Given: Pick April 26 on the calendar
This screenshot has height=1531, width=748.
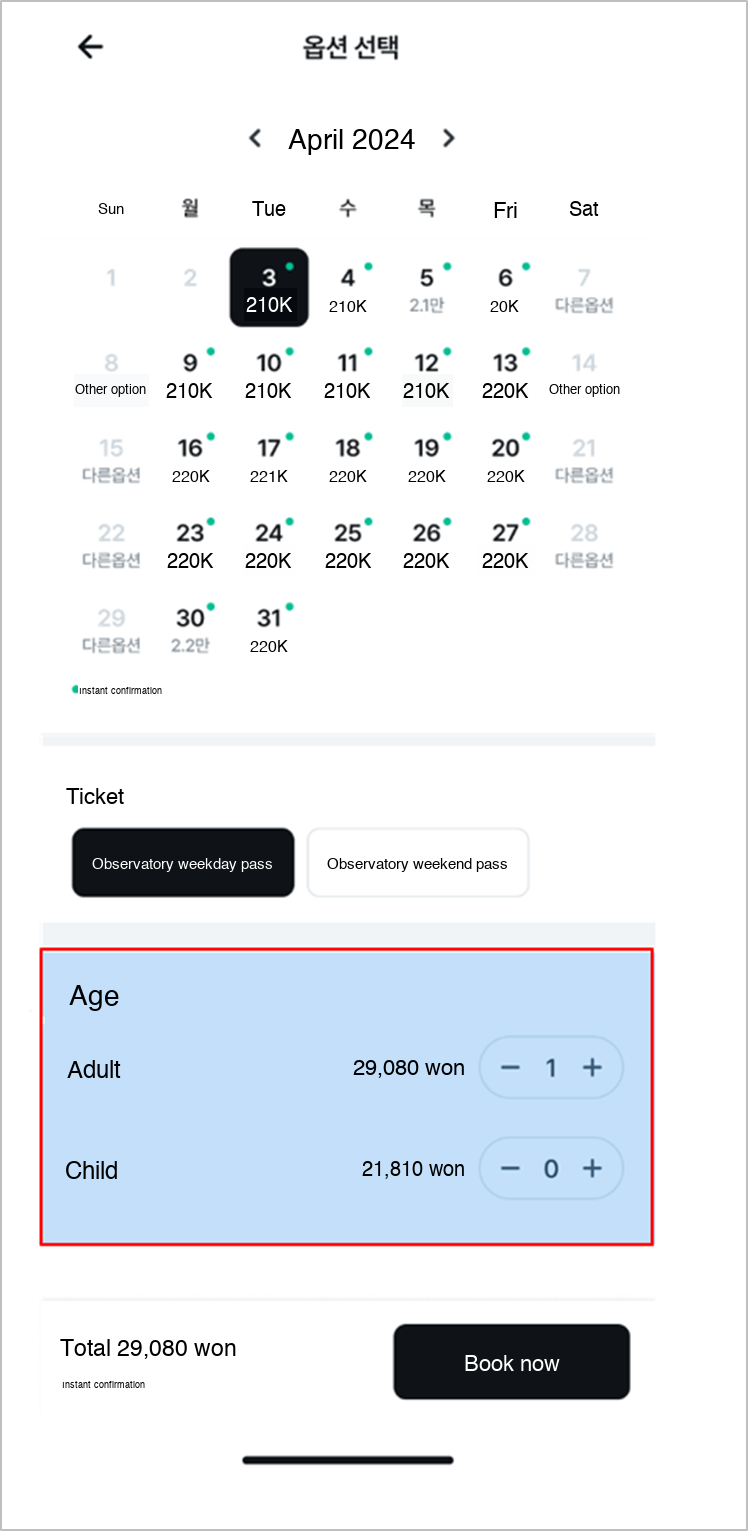Looking at the screenshot, I should [427, 544].
